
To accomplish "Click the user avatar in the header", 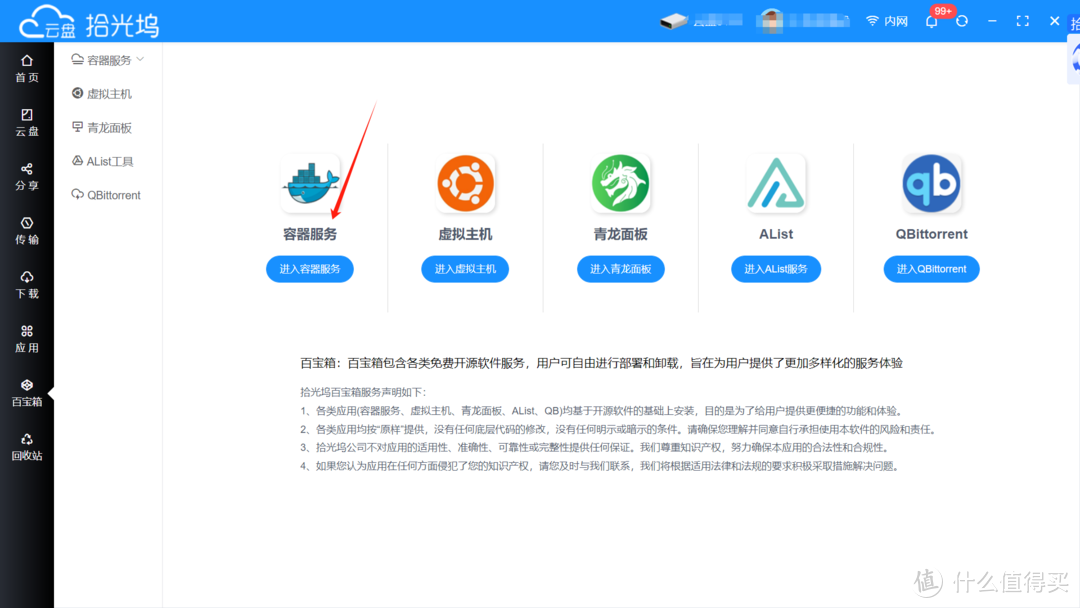I will 770,21.
